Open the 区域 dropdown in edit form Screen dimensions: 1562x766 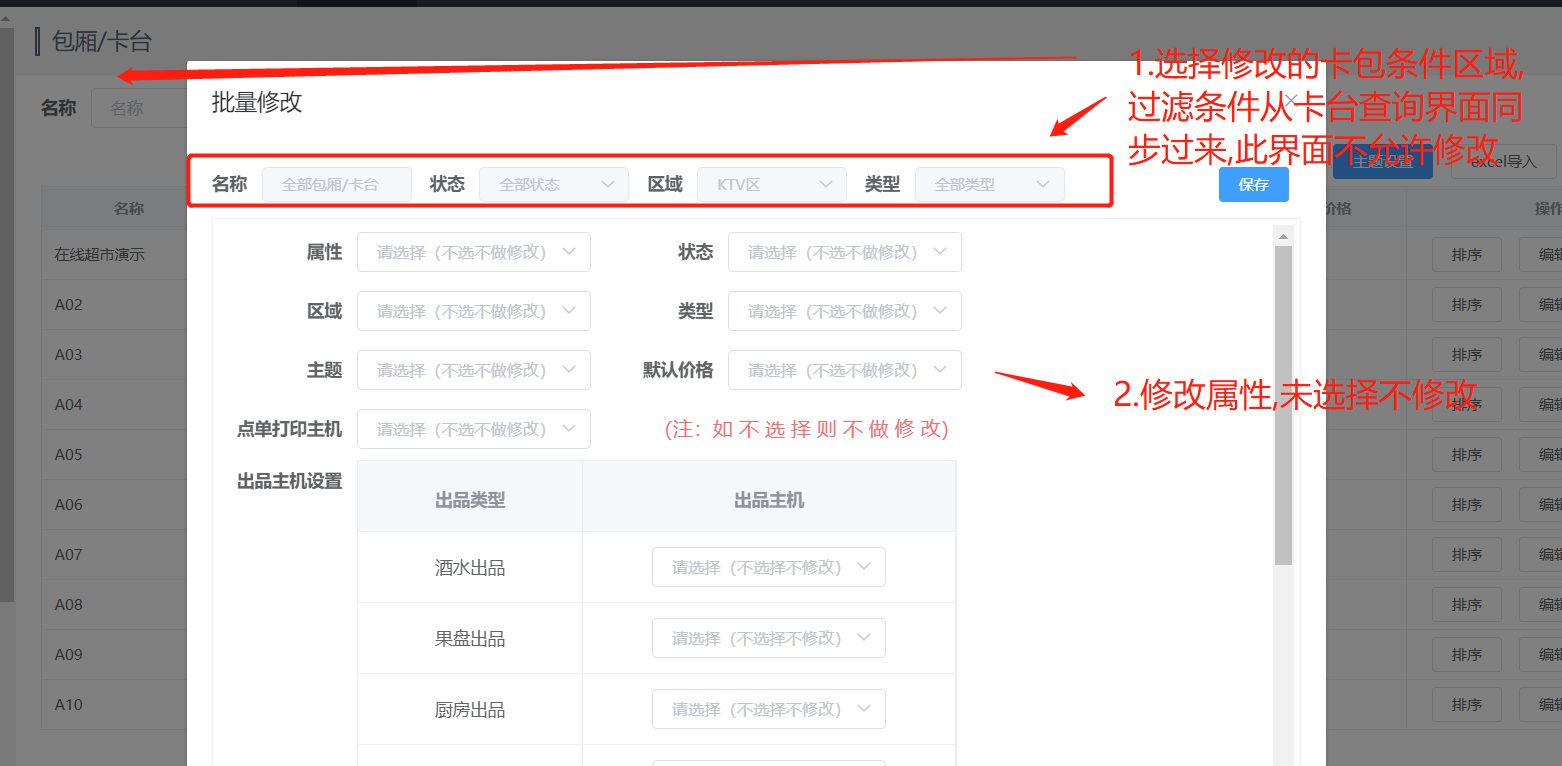pos(473,311)
